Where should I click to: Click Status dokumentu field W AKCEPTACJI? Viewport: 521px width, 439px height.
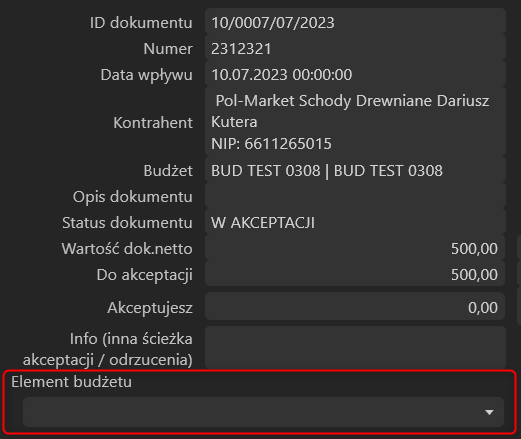355,223
